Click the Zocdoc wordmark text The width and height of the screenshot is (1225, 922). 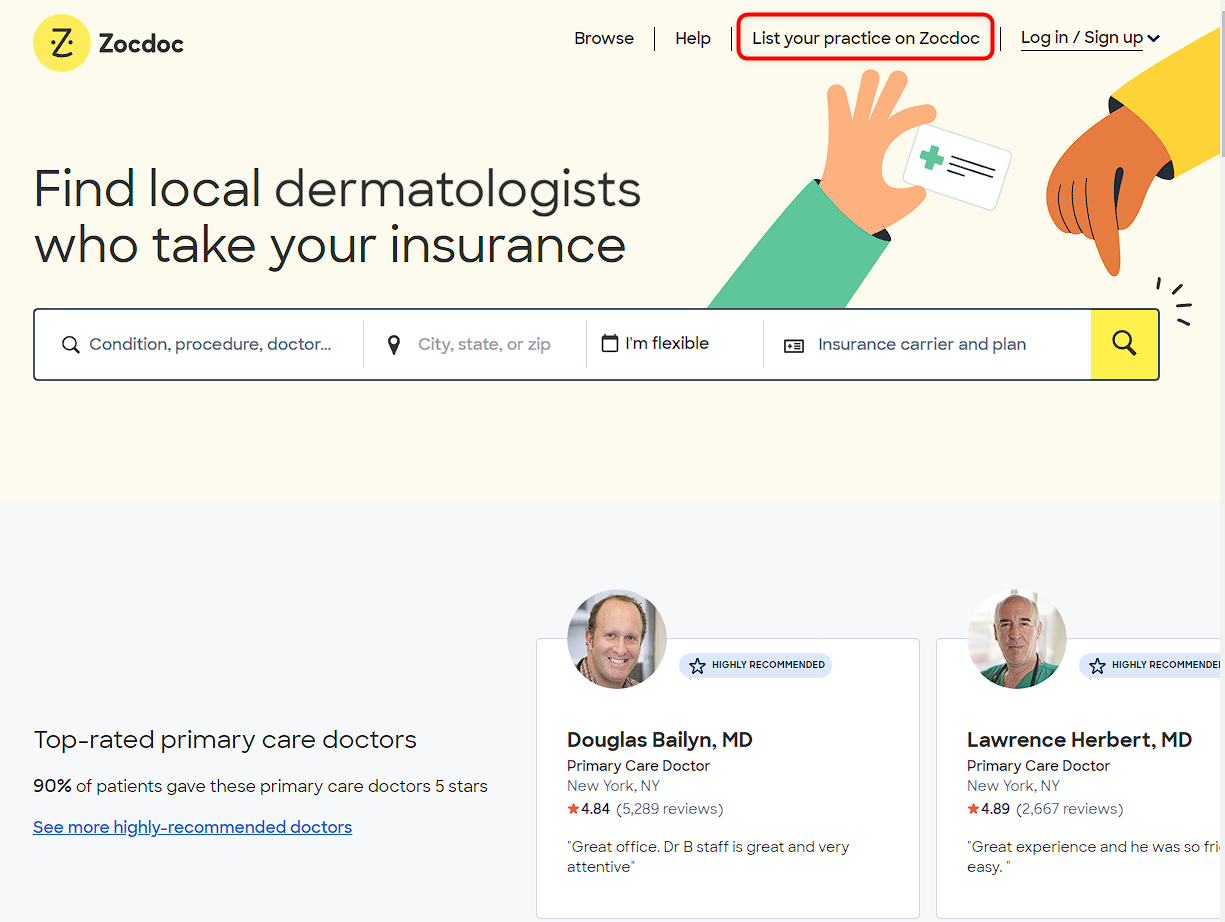141,43
